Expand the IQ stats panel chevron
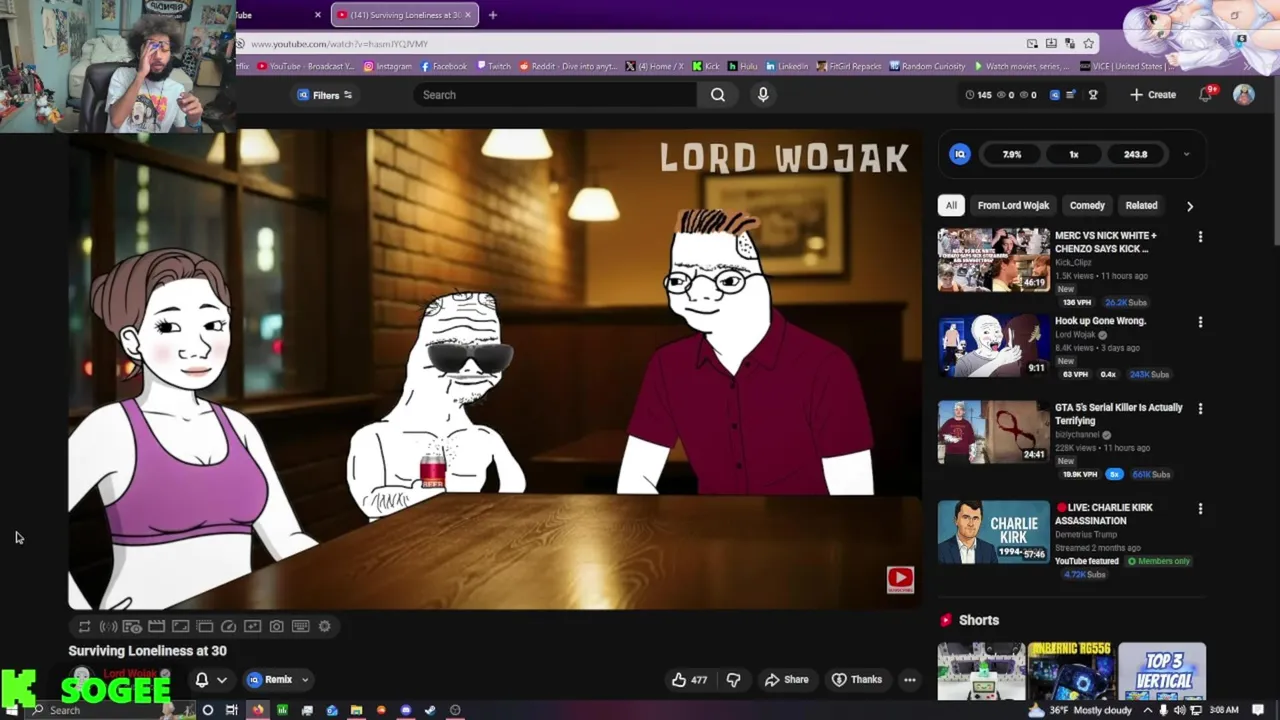Image resolution: width=1280 pixels, height=720 pixels. (1186, 154)
